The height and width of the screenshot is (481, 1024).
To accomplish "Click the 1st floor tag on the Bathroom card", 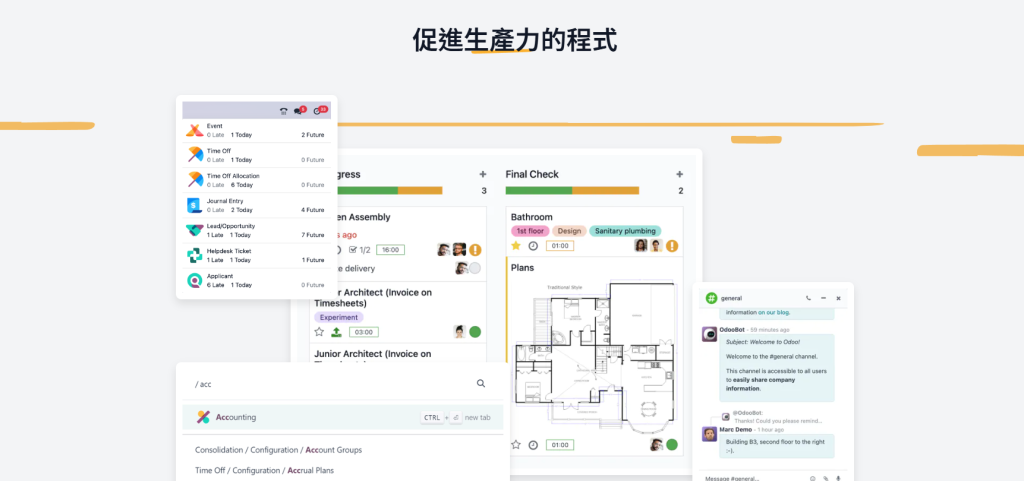I will [530, 231].
